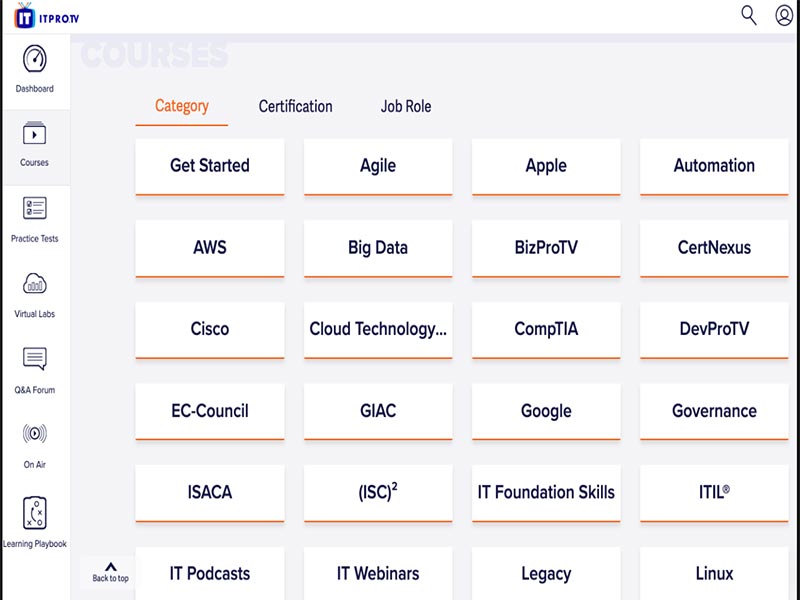Click the search magnifier icon
800x600 pixels.
point(746,17)
